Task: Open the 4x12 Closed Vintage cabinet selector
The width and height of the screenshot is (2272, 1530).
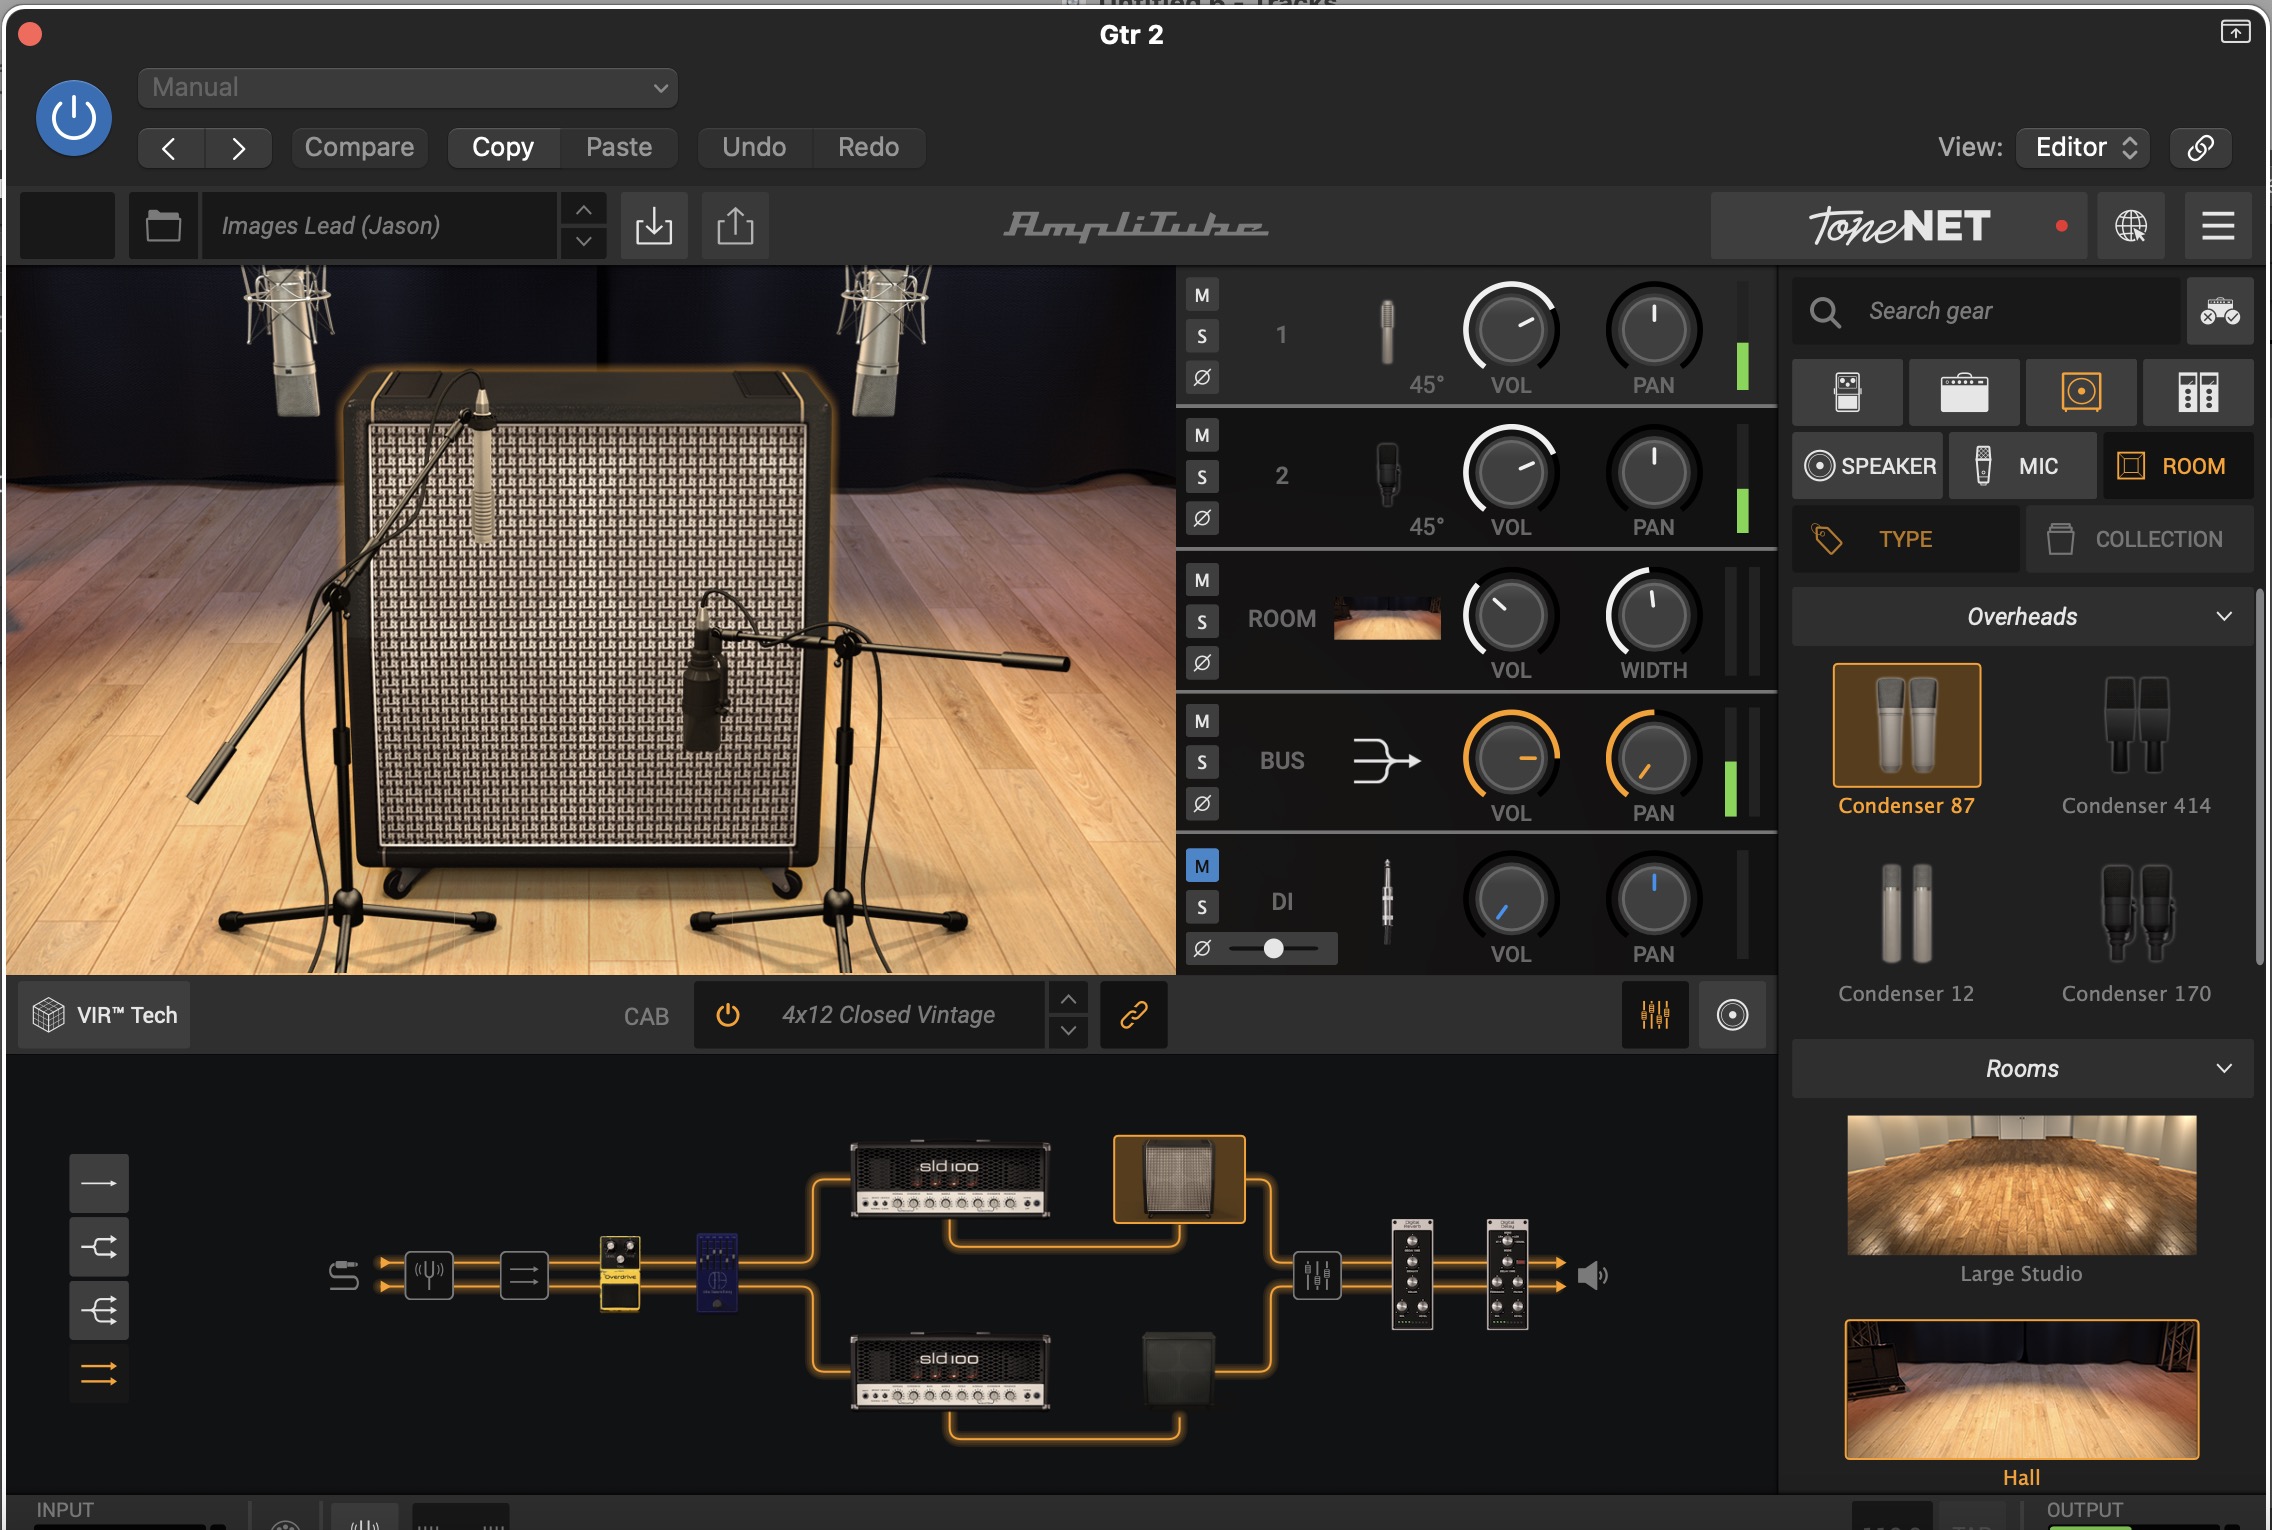Action: (x=888, y=1015)
